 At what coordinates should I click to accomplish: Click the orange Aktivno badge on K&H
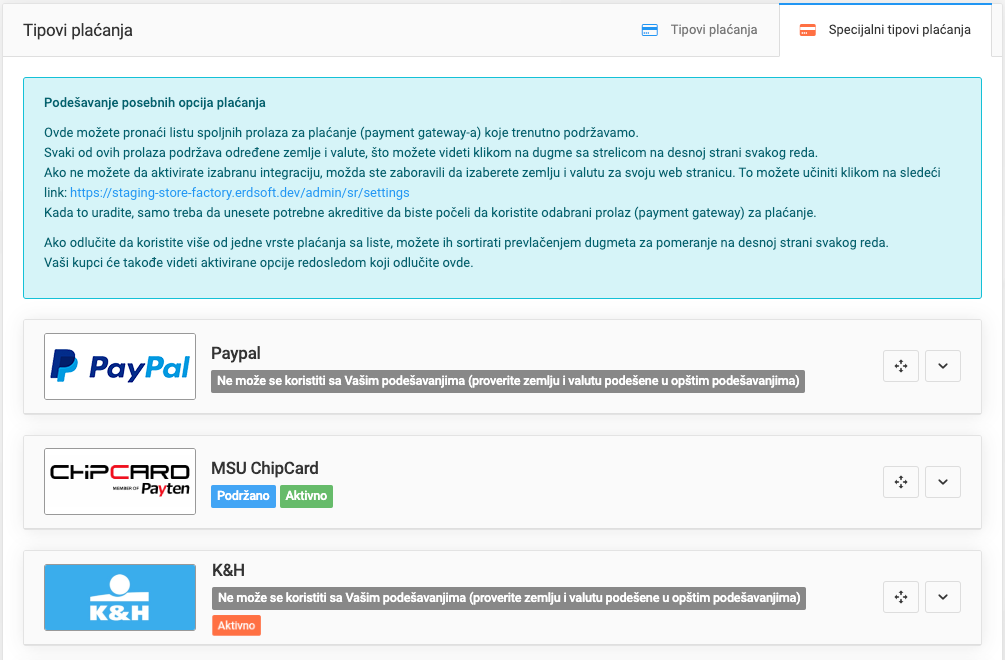(x=236, y=625)
